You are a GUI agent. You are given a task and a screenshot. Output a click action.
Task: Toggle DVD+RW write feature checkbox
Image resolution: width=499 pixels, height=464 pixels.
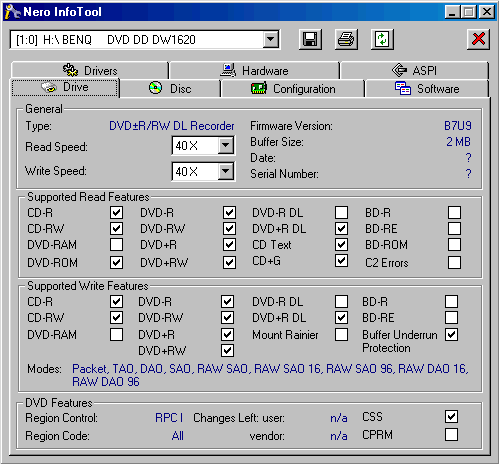227,350
